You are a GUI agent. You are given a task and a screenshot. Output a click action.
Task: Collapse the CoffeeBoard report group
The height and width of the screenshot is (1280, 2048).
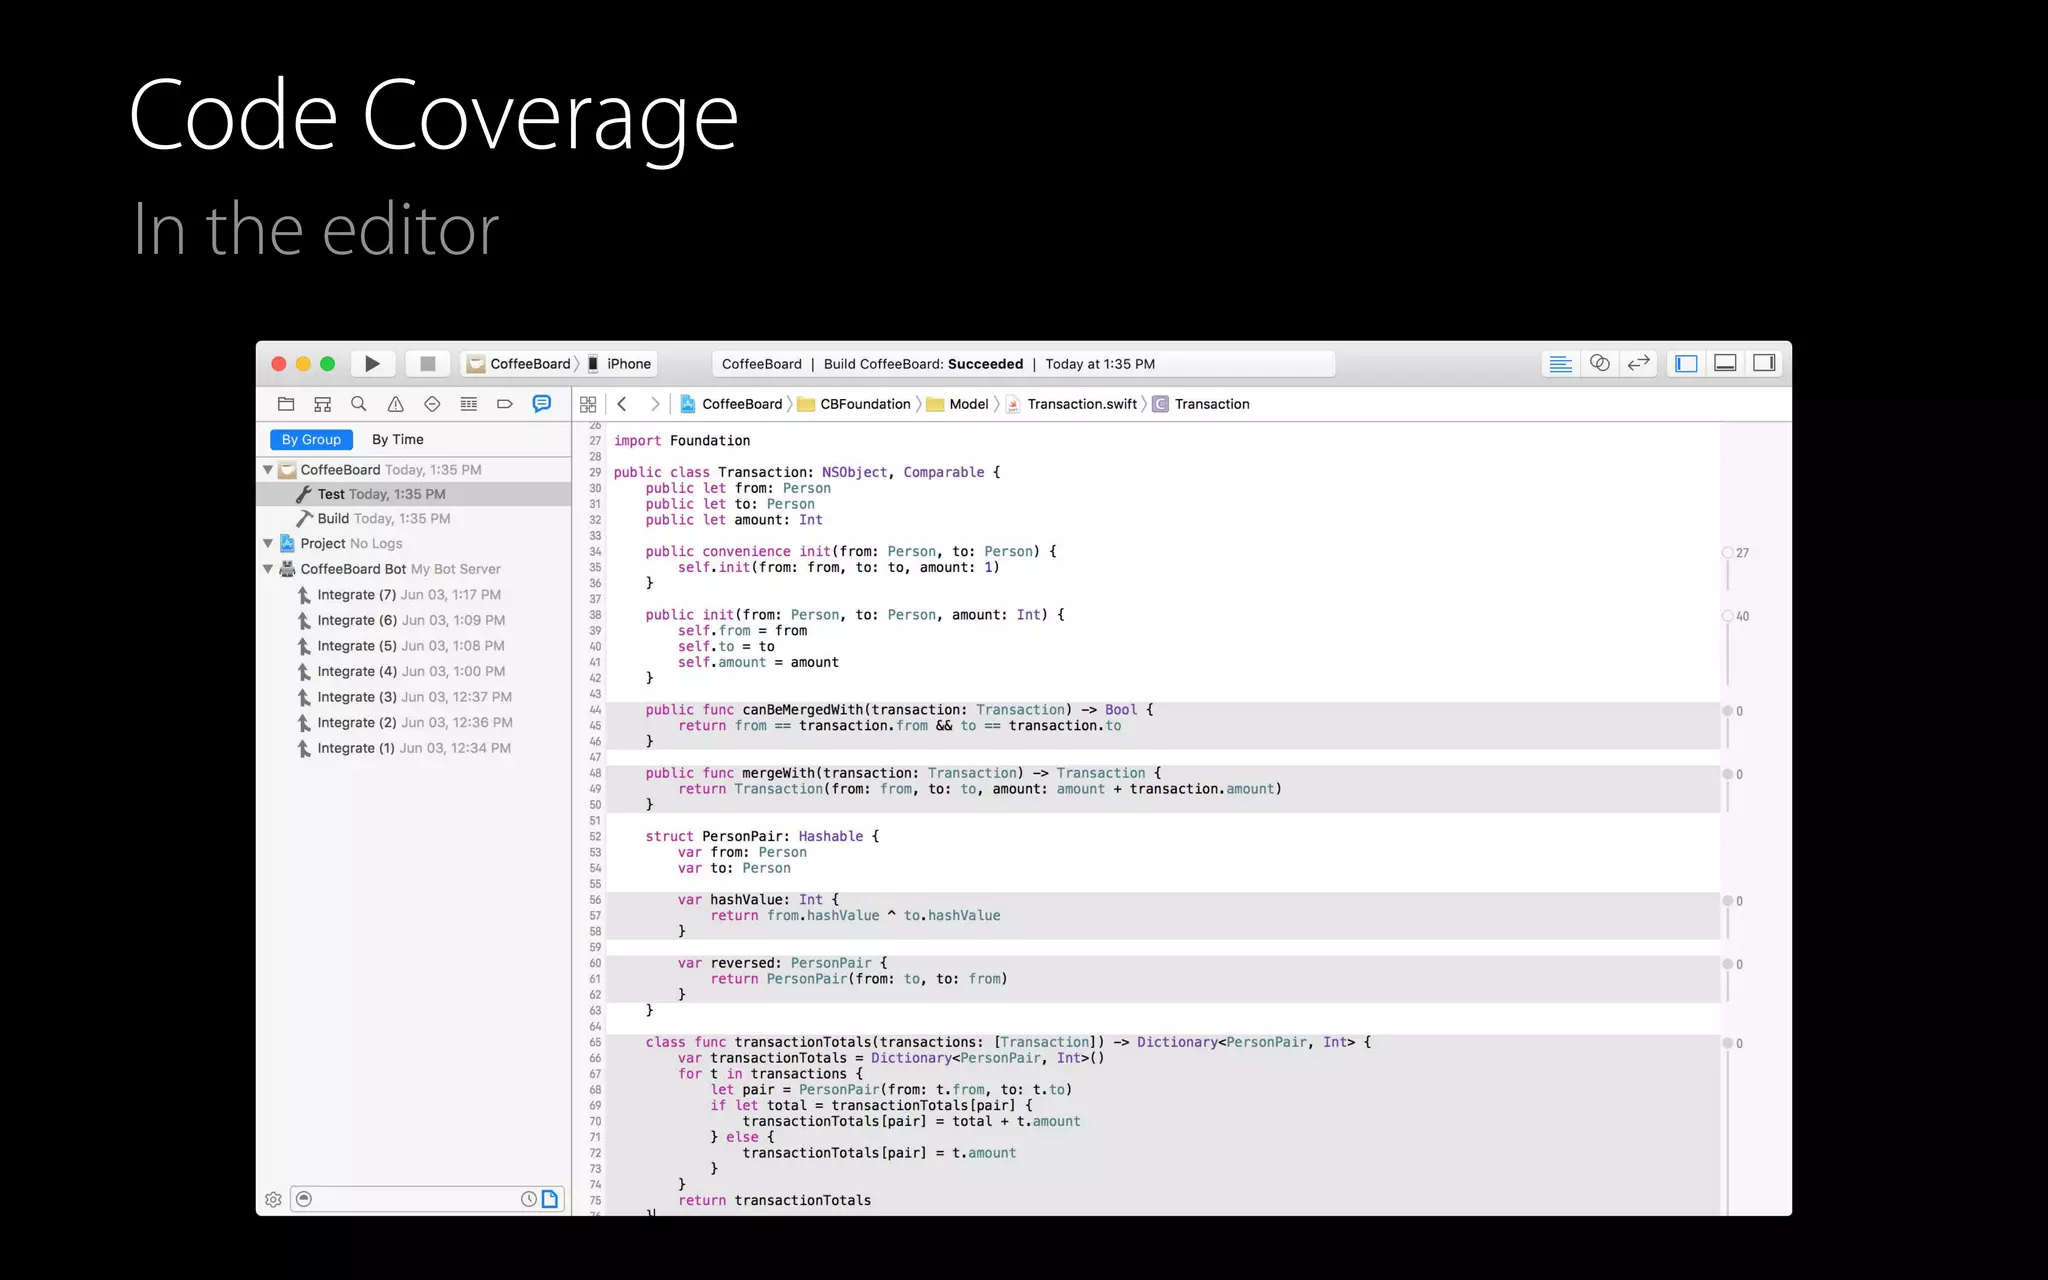[x=268, y=469]
